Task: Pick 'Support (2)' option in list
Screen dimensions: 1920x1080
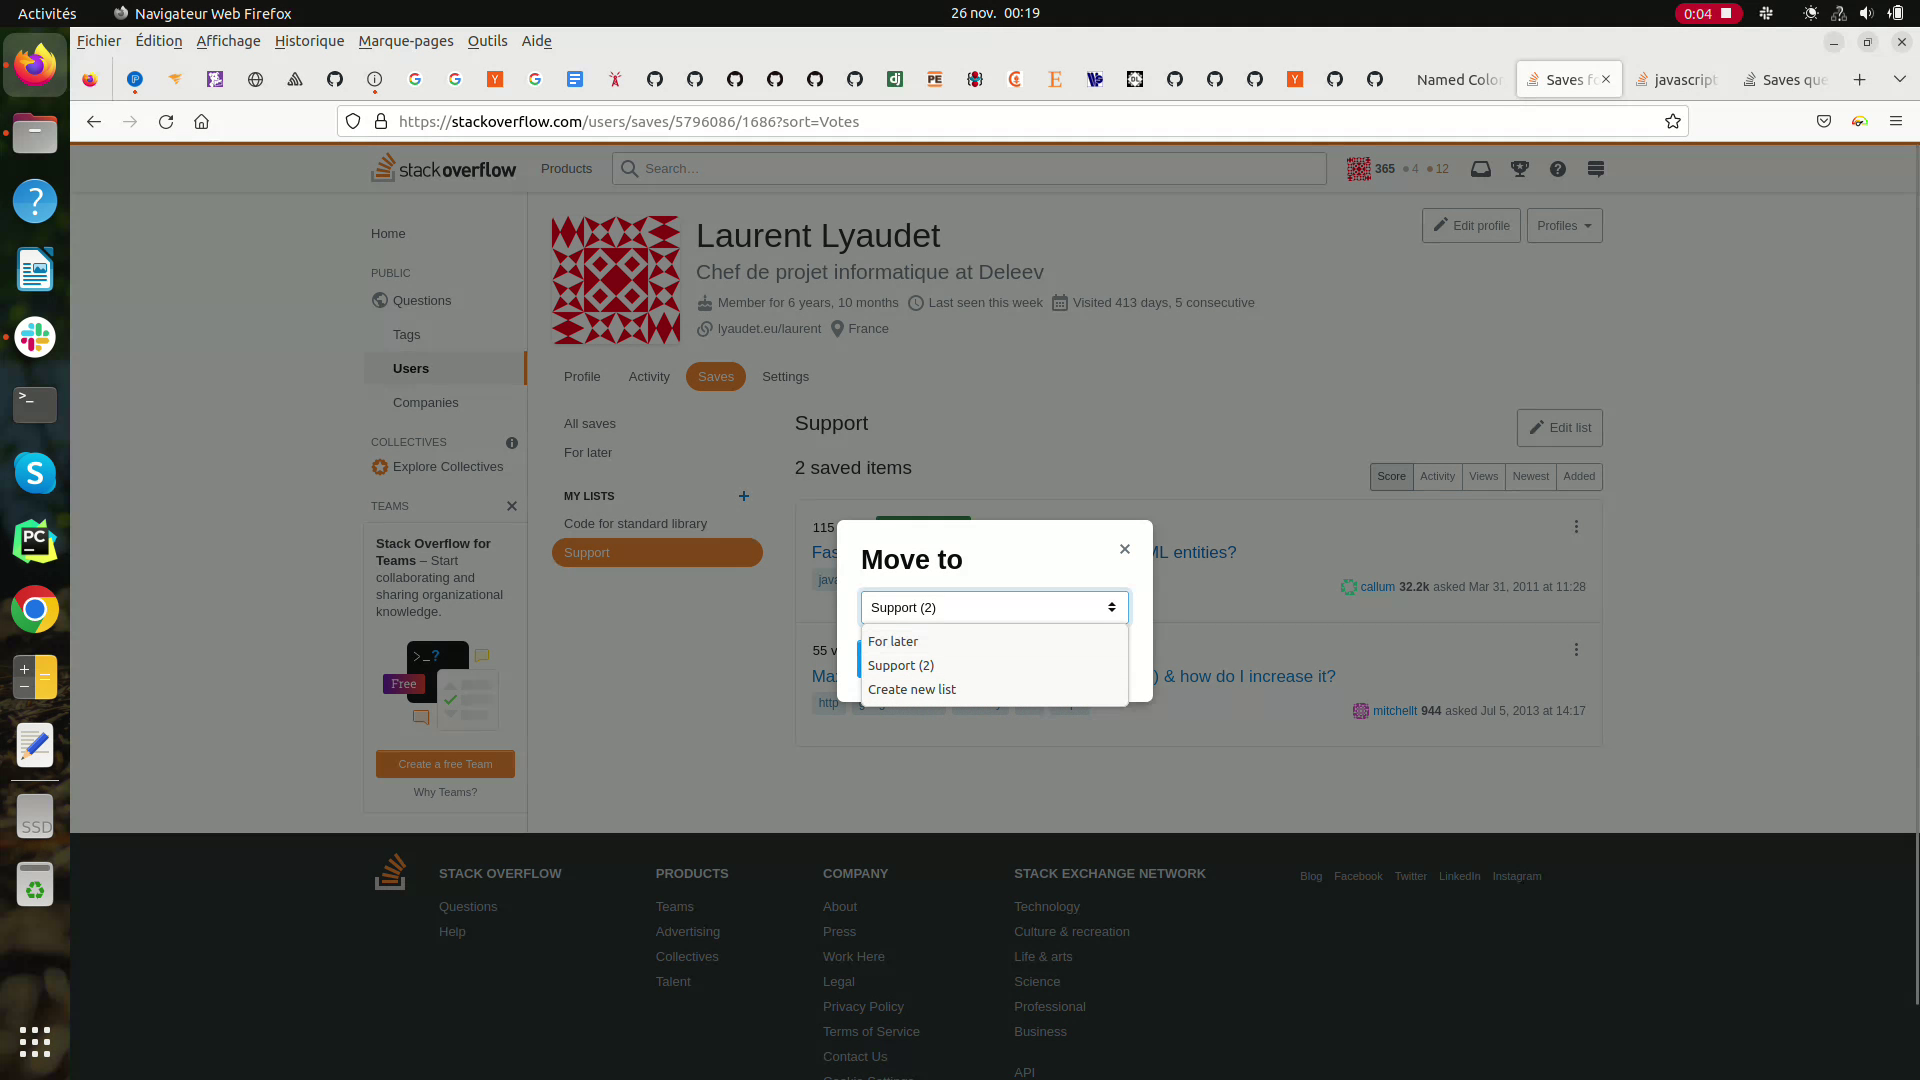Action: tap(995, 665)
